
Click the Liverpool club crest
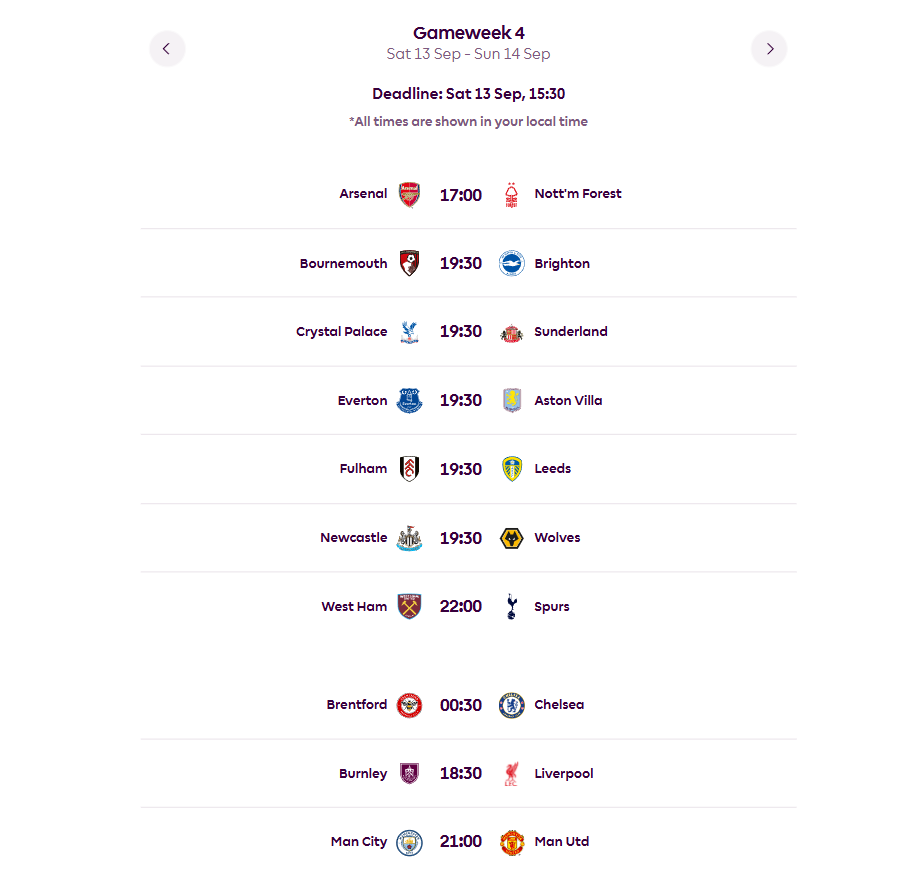pos(512,774)
